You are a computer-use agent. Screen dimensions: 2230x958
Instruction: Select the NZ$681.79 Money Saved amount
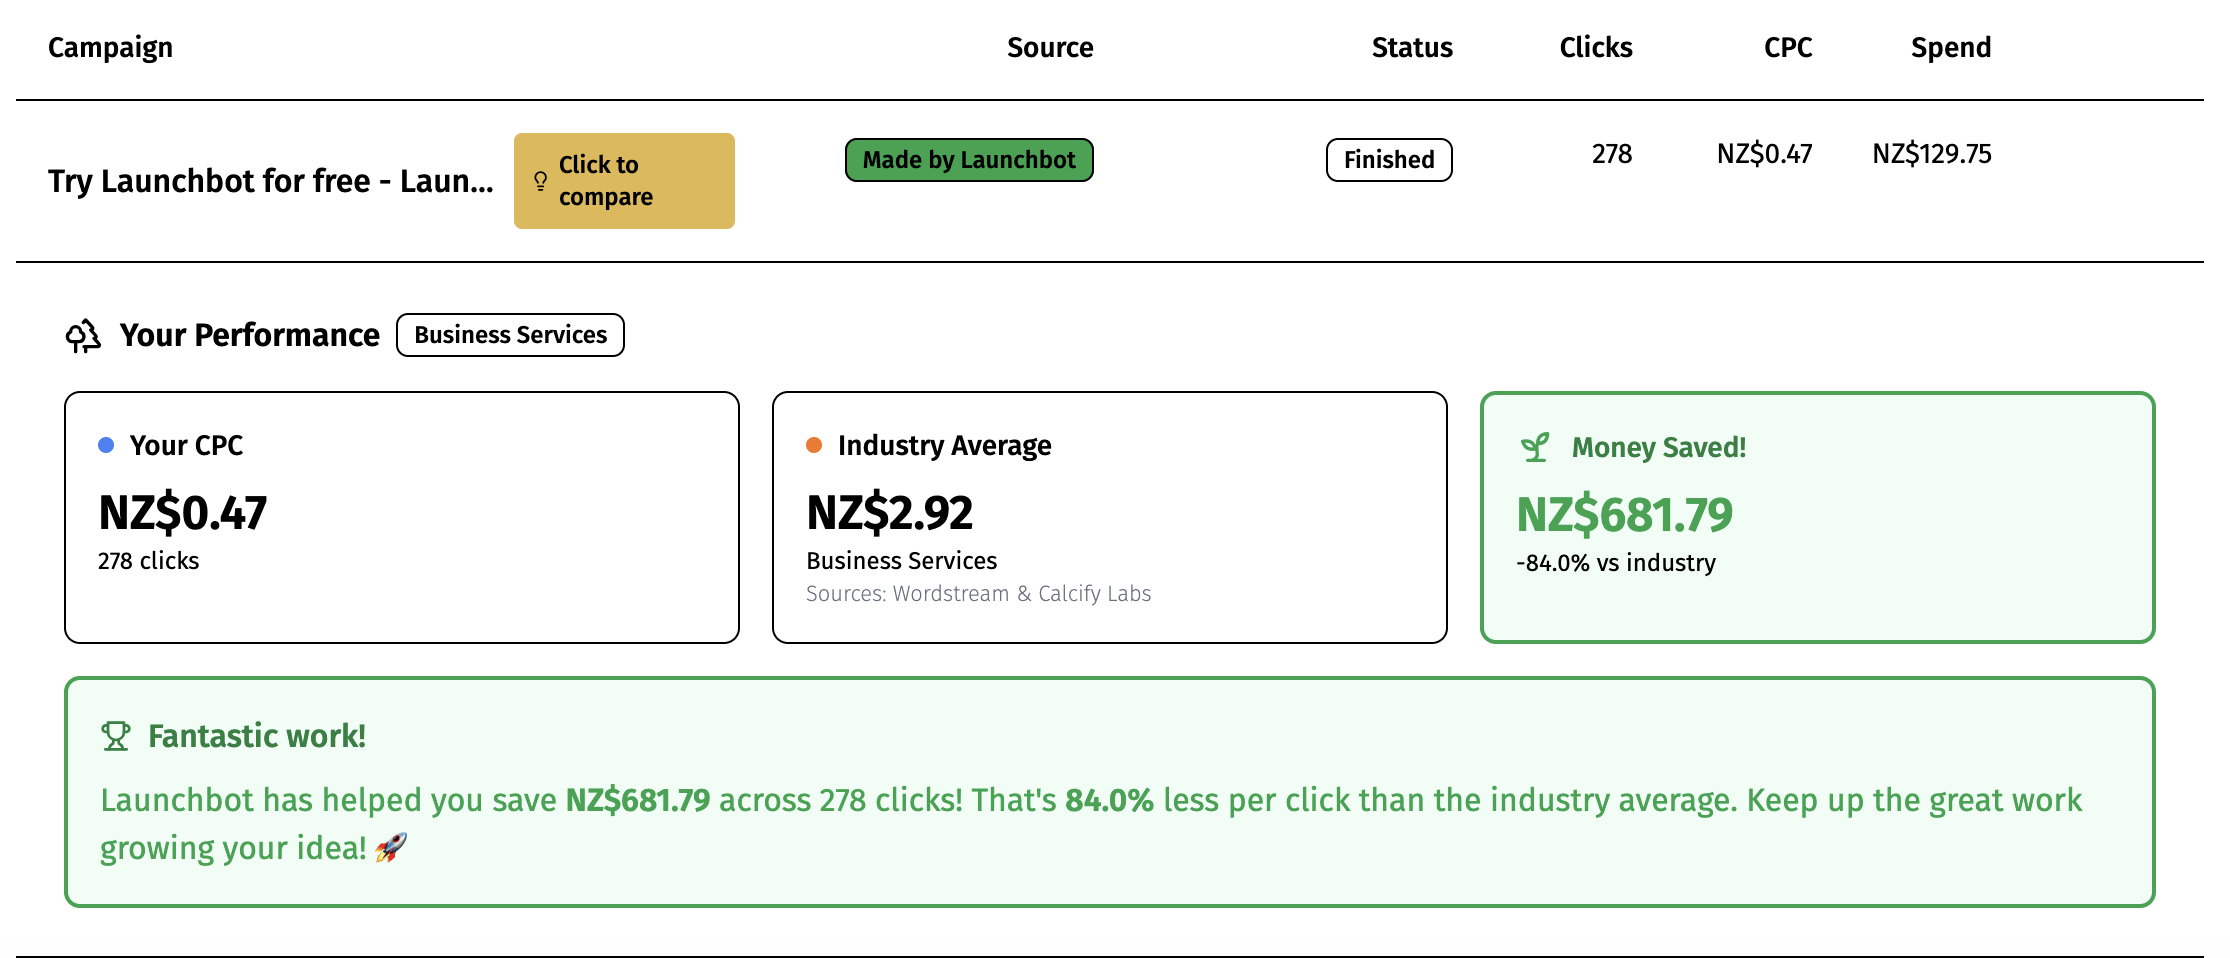[1624, 515]
